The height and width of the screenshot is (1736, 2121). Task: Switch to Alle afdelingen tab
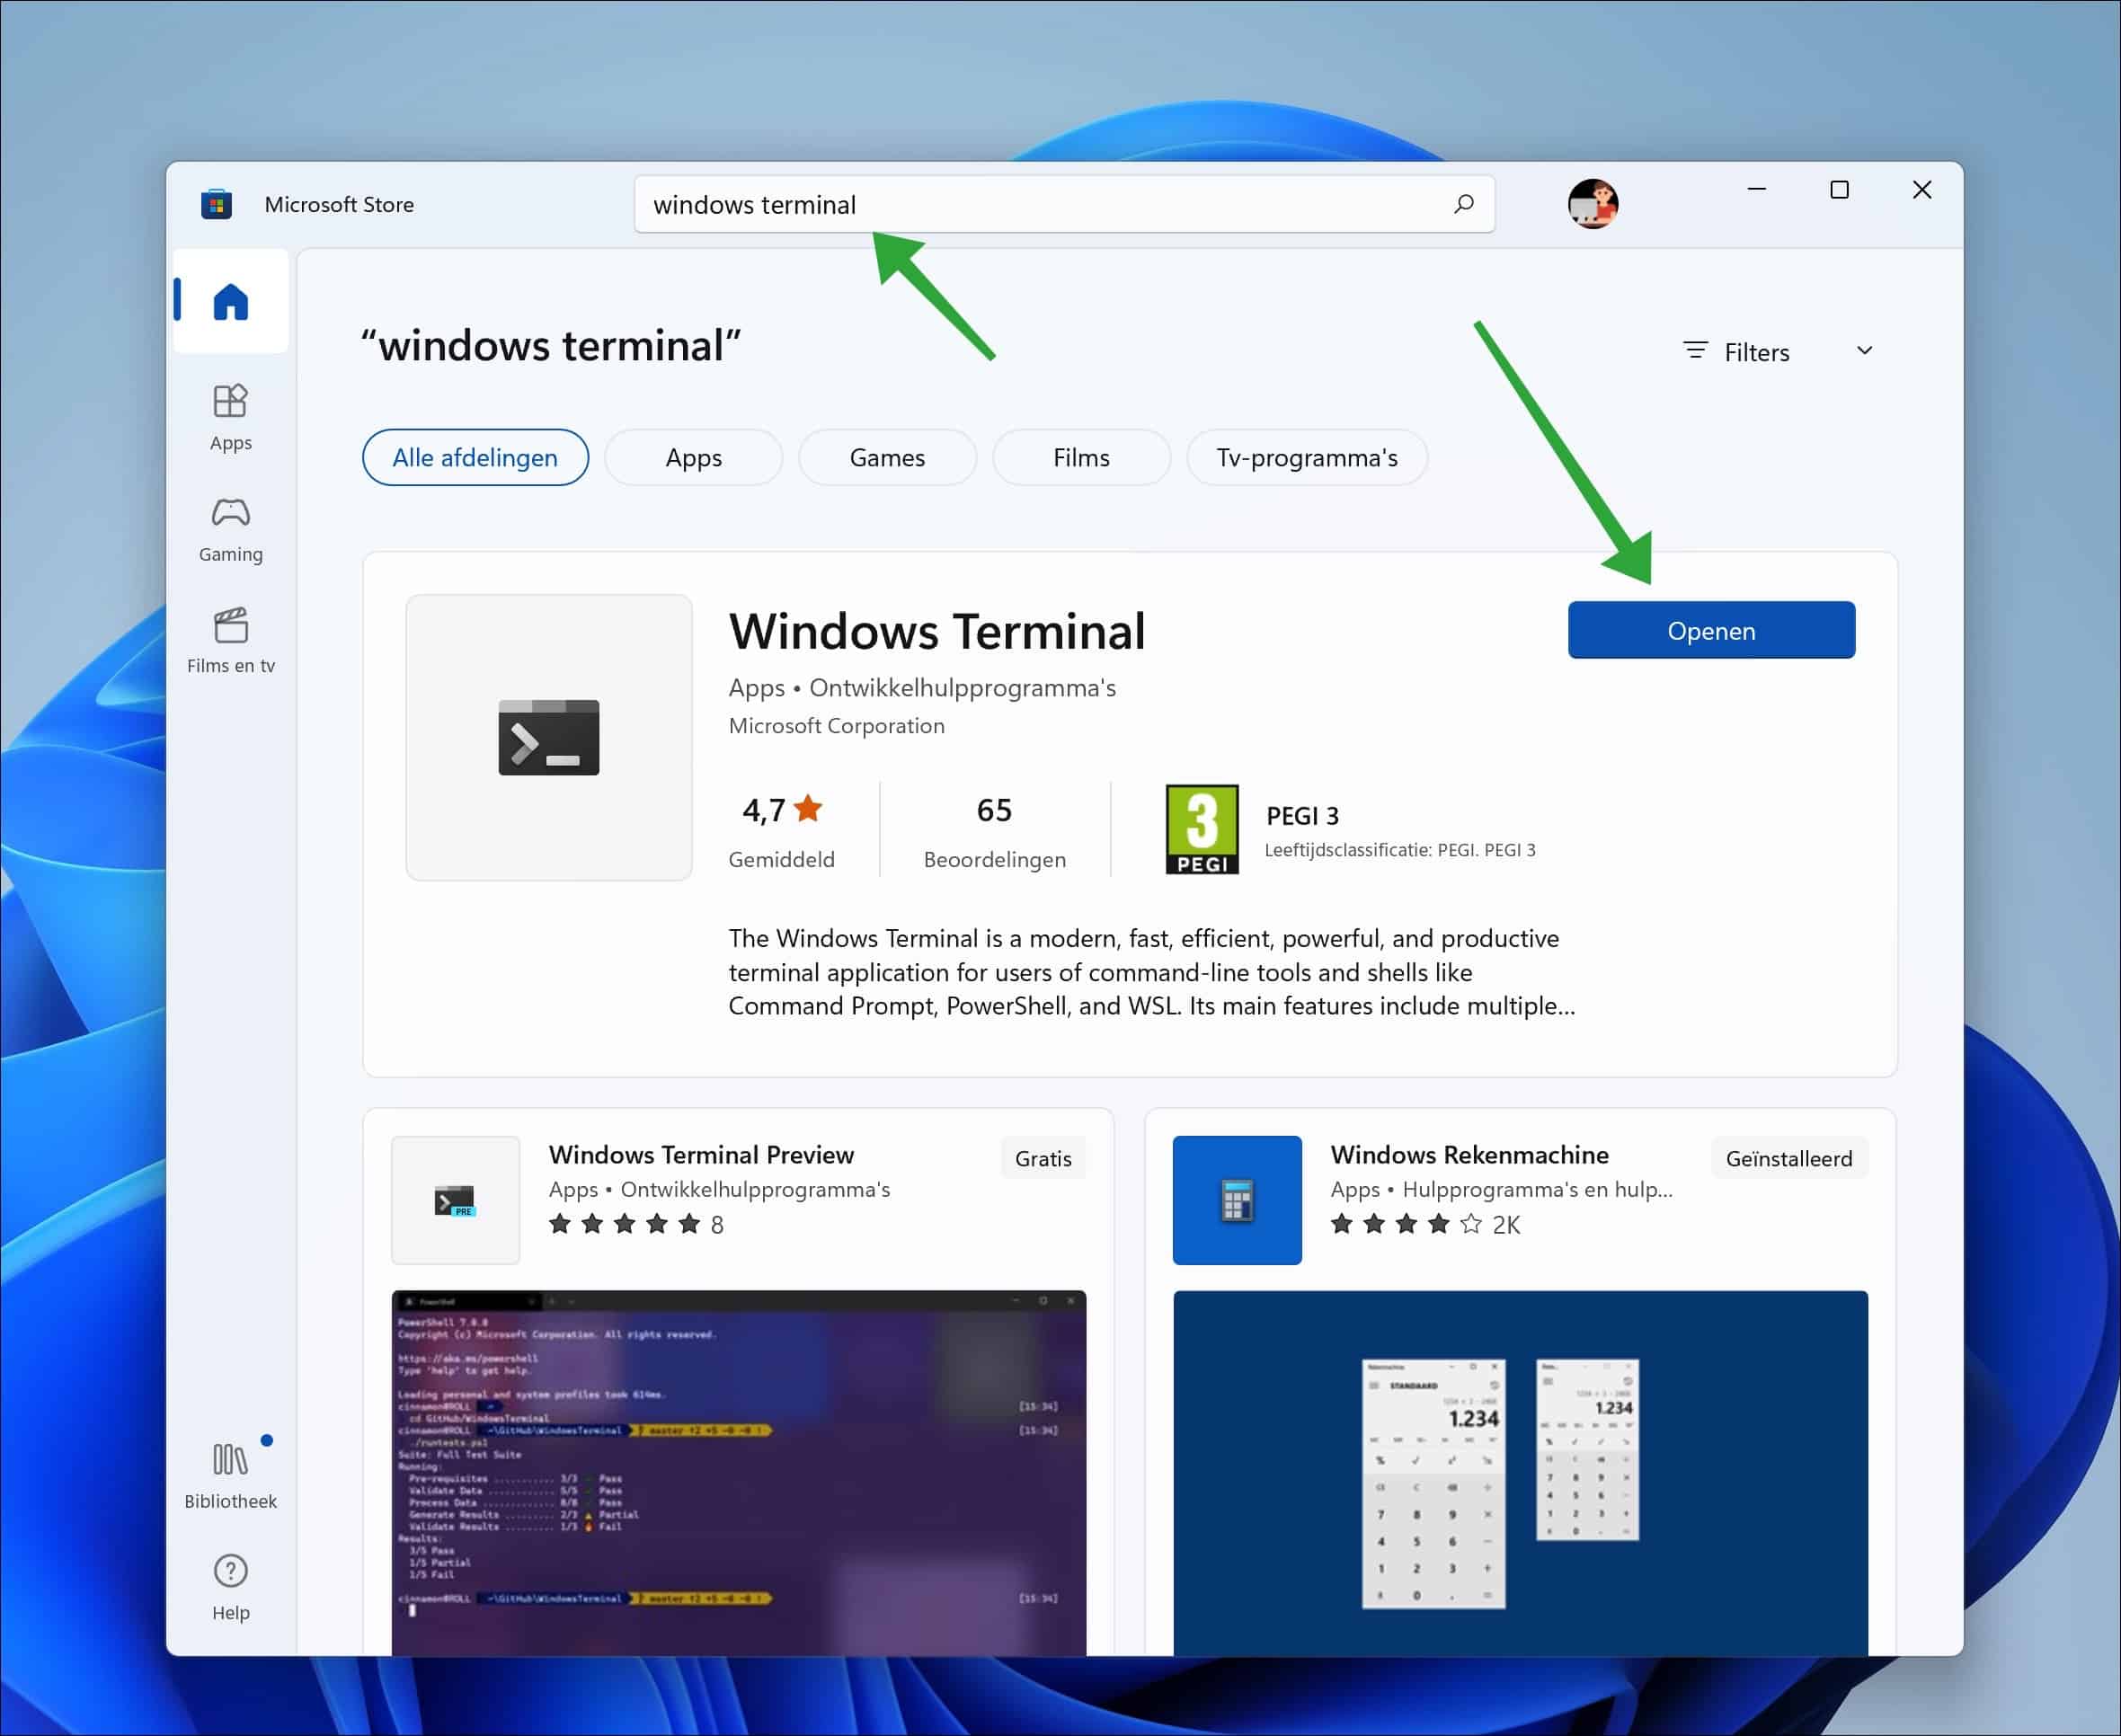tap(475, 457)
